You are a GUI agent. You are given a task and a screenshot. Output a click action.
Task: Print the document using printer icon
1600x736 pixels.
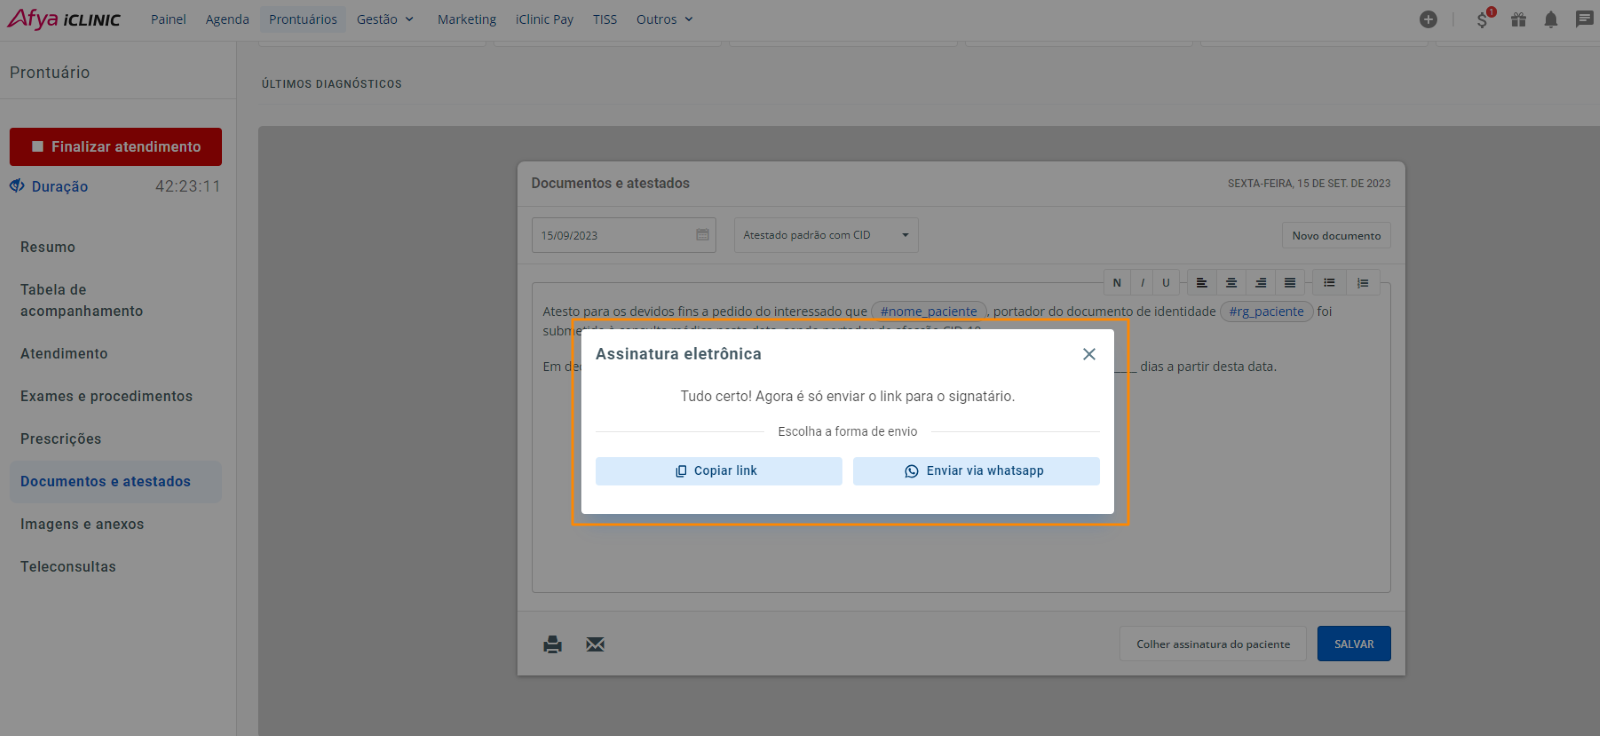click(552, 644)
